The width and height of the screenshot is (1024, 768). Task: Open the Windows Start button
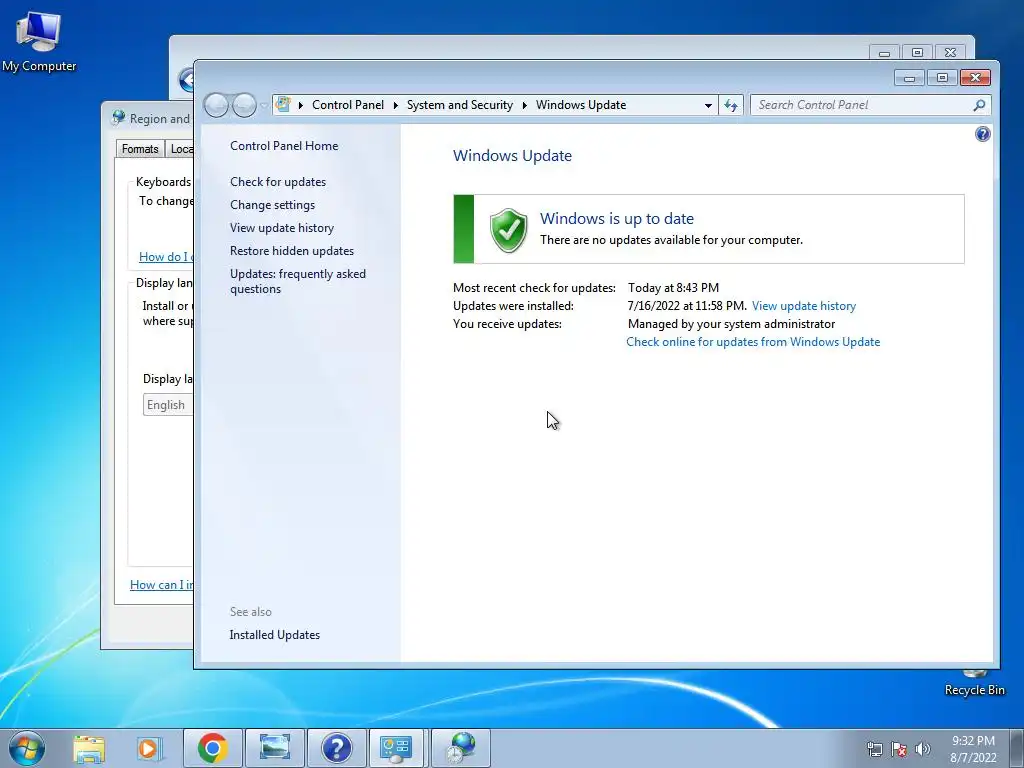tap(27, 748)
